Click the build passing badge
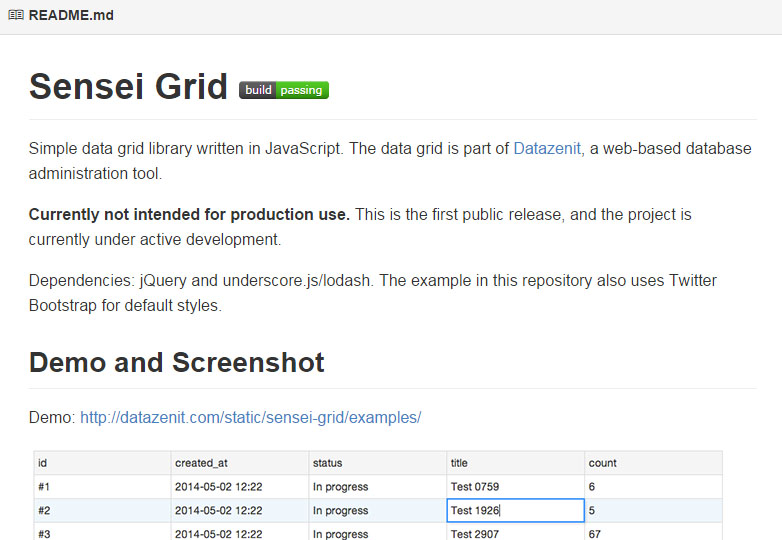 [x=284, y=90]
